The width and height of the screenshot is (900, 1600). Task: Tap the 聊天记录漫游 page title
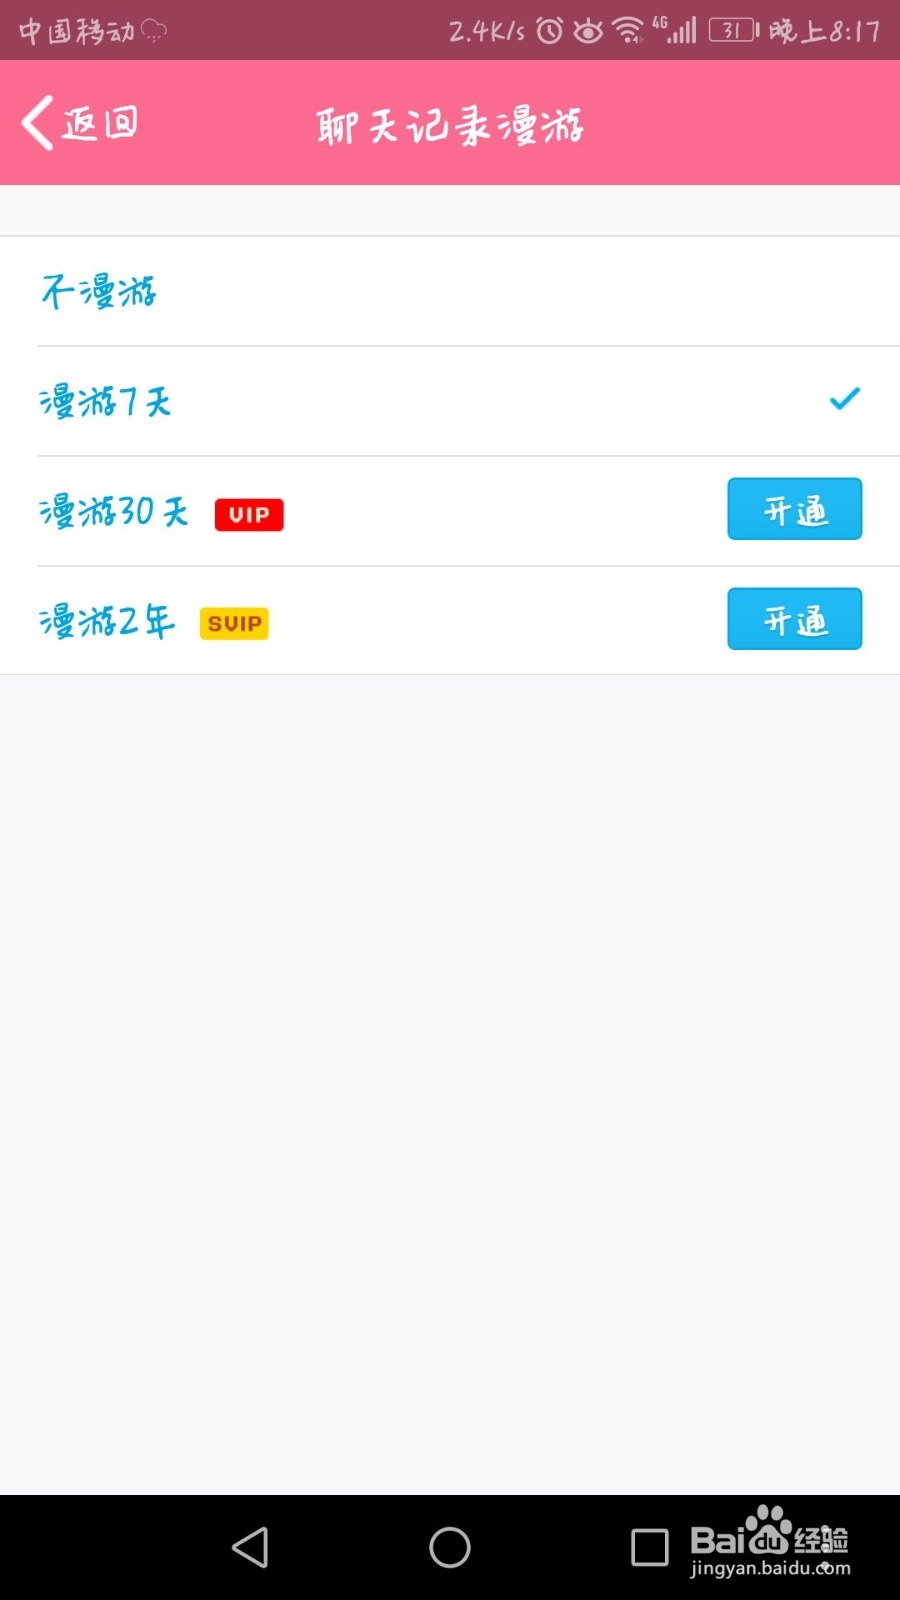(x=450, y=125)
